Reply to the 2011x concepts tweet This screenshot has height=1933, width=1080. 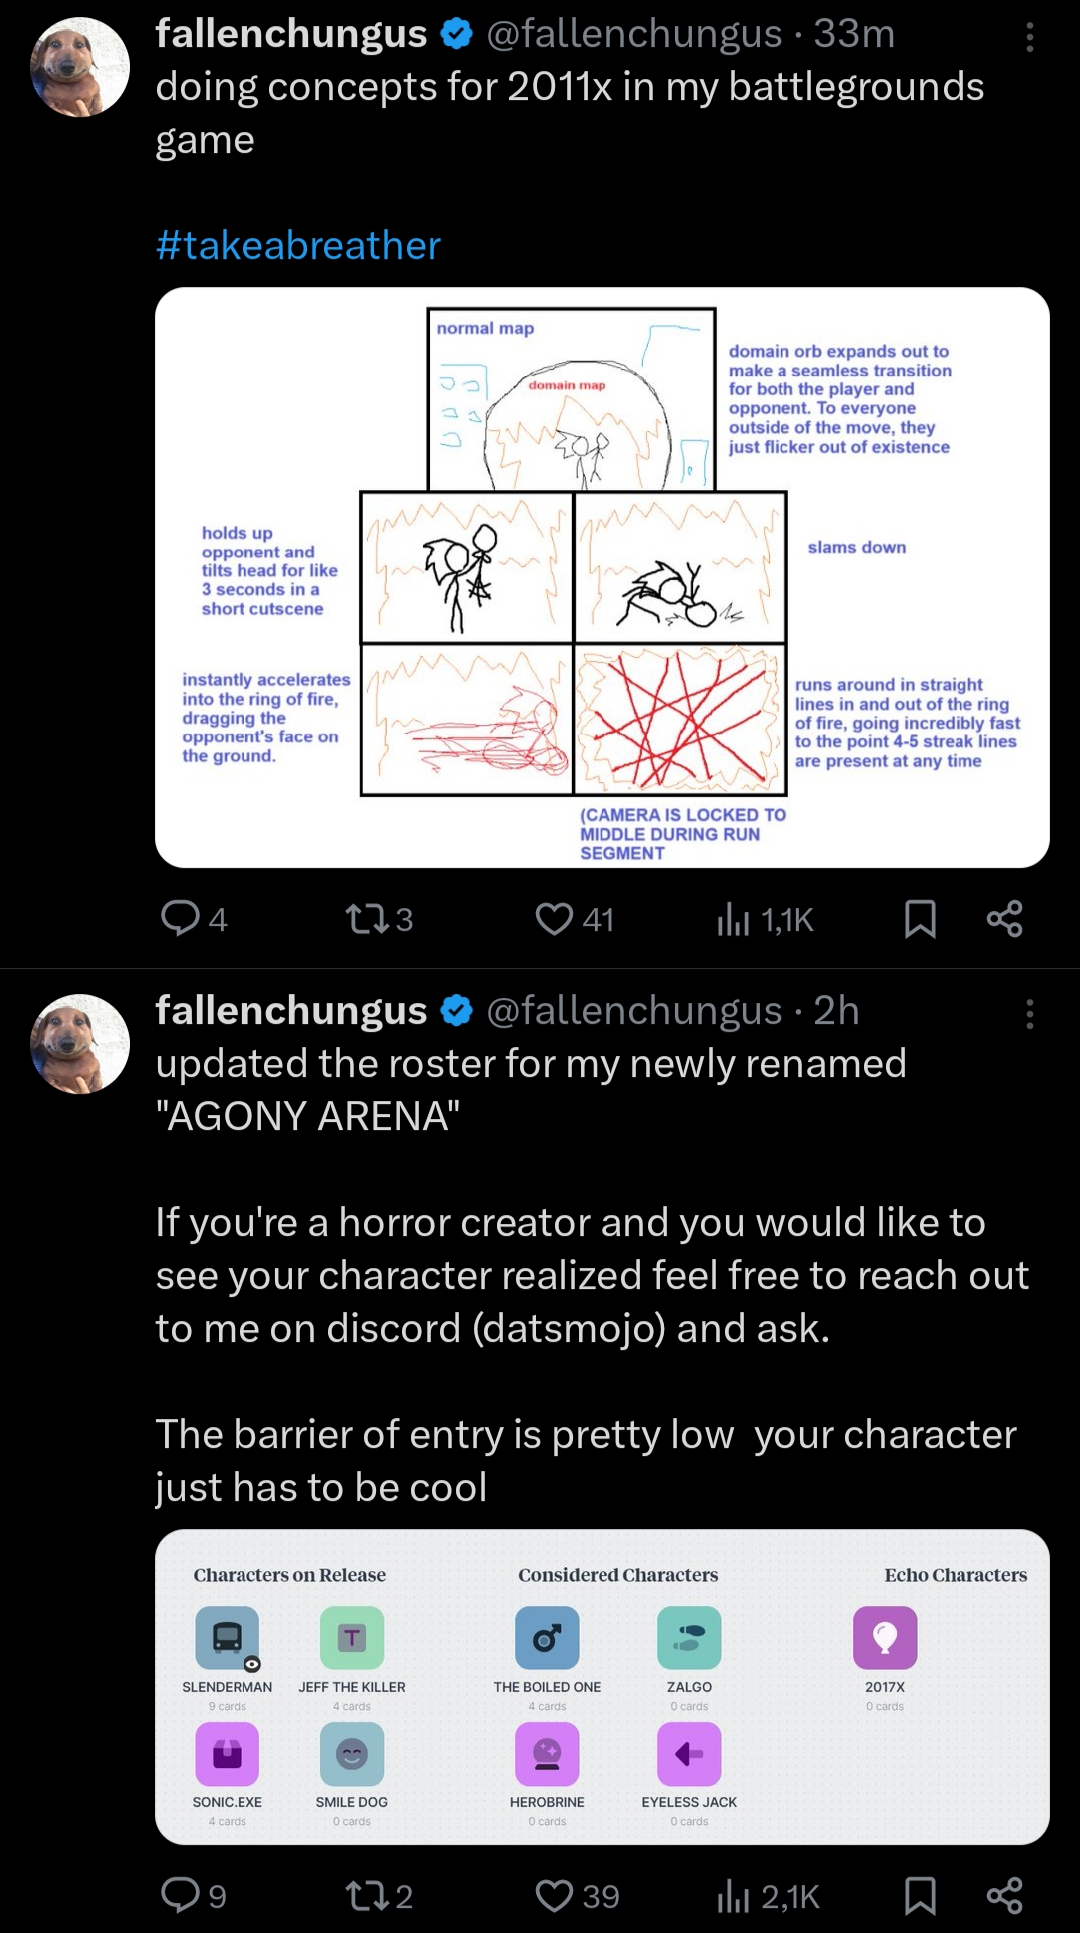182,918
